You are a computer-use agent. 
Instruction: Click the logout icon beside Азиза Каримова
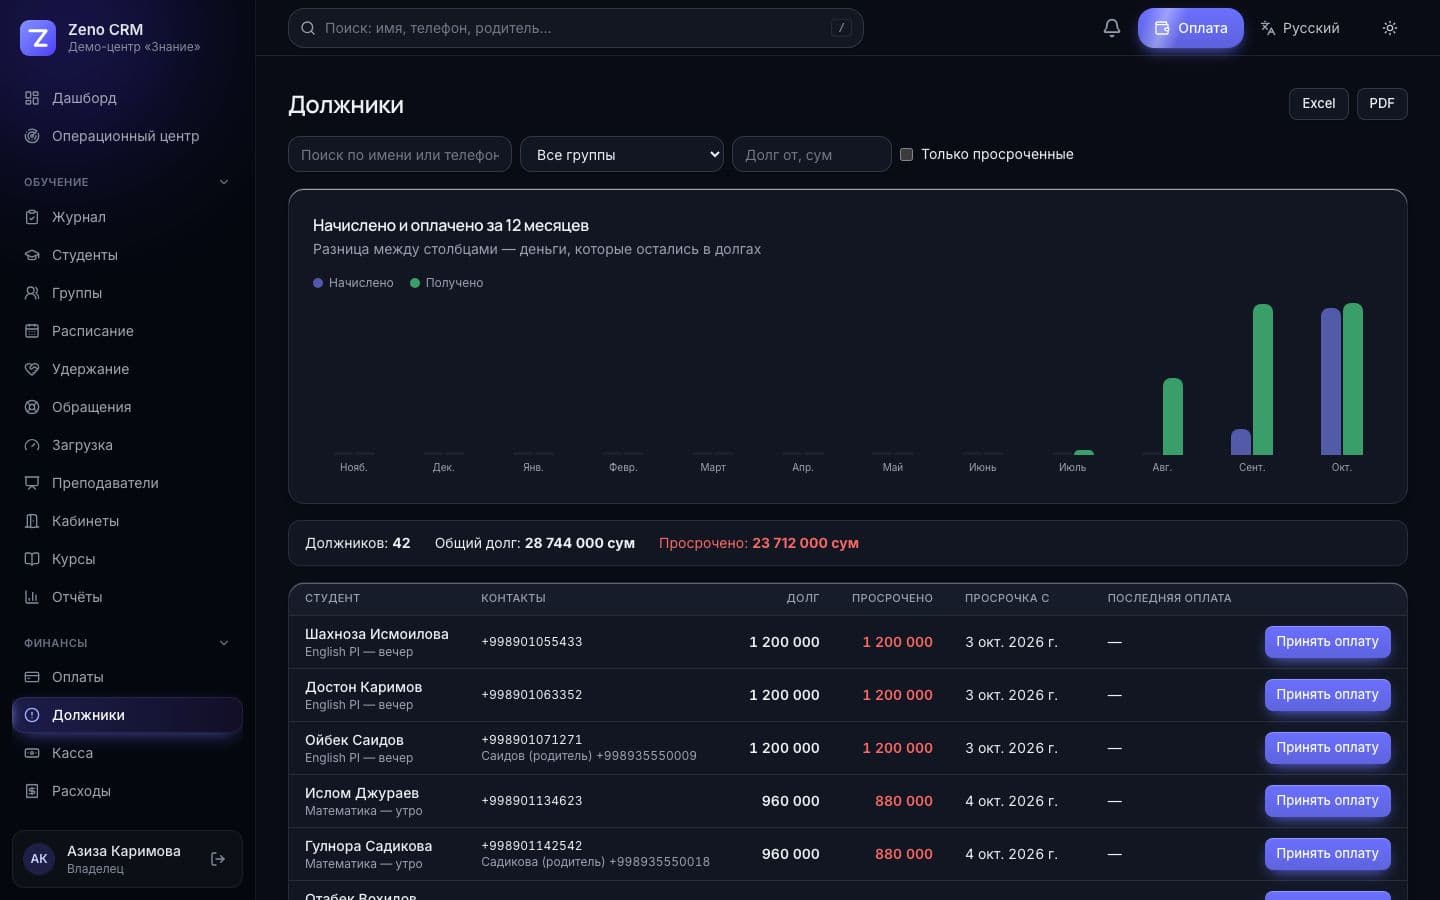coord(218,859)
